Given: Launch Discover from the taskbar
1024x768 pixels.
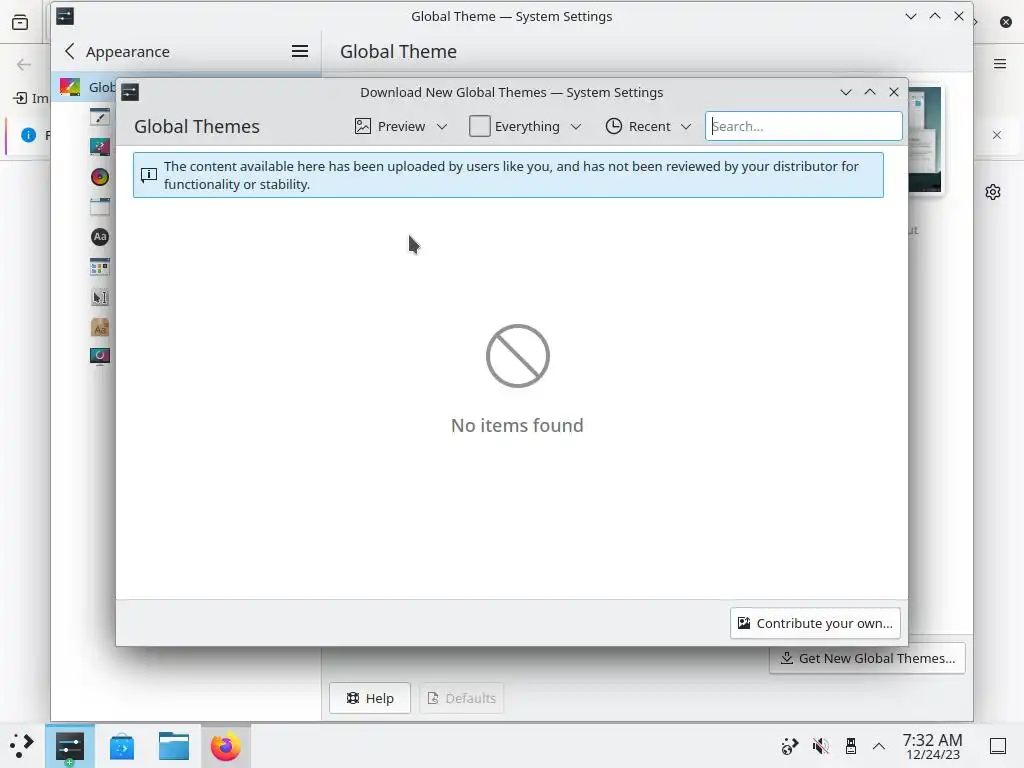Looking at the screenshot, I should (x=122, y=746).
